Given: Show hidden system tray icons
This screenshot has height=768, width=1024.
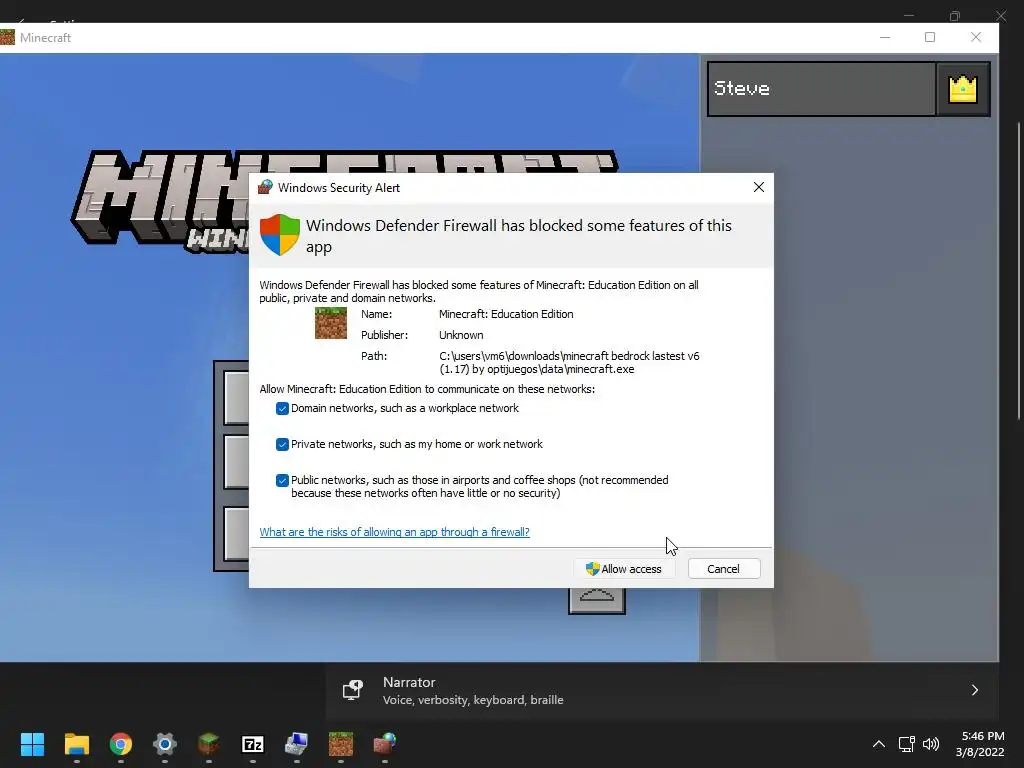Looking at the screenshot, I should (x=879, y=744).
